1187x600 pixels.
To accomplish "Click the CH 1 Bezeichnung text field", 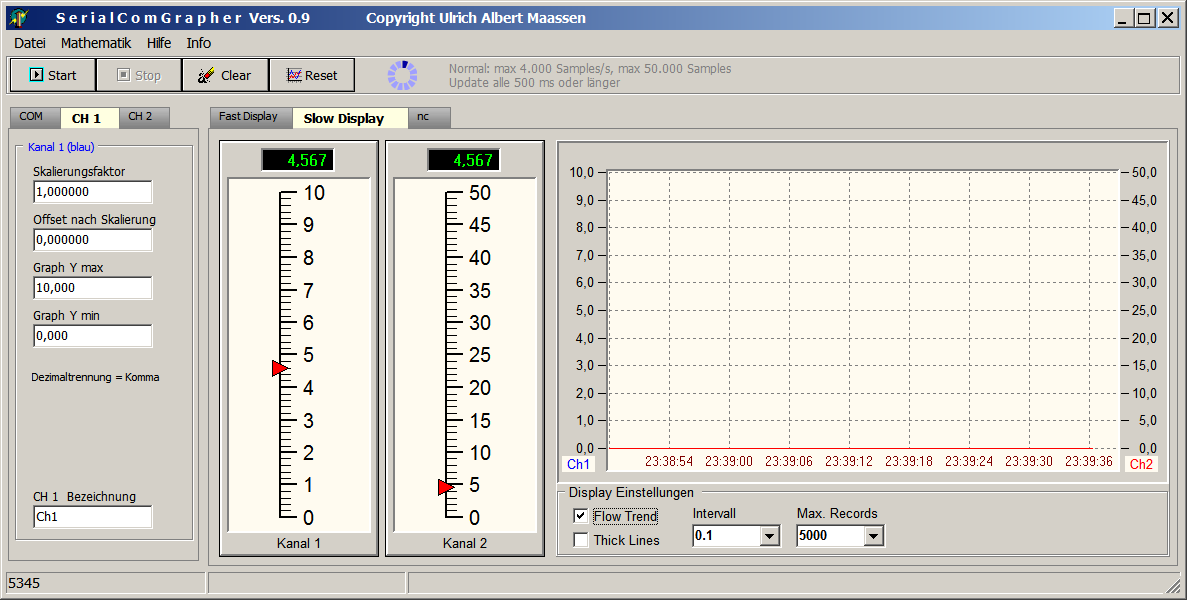I will (x=92, y=517).
